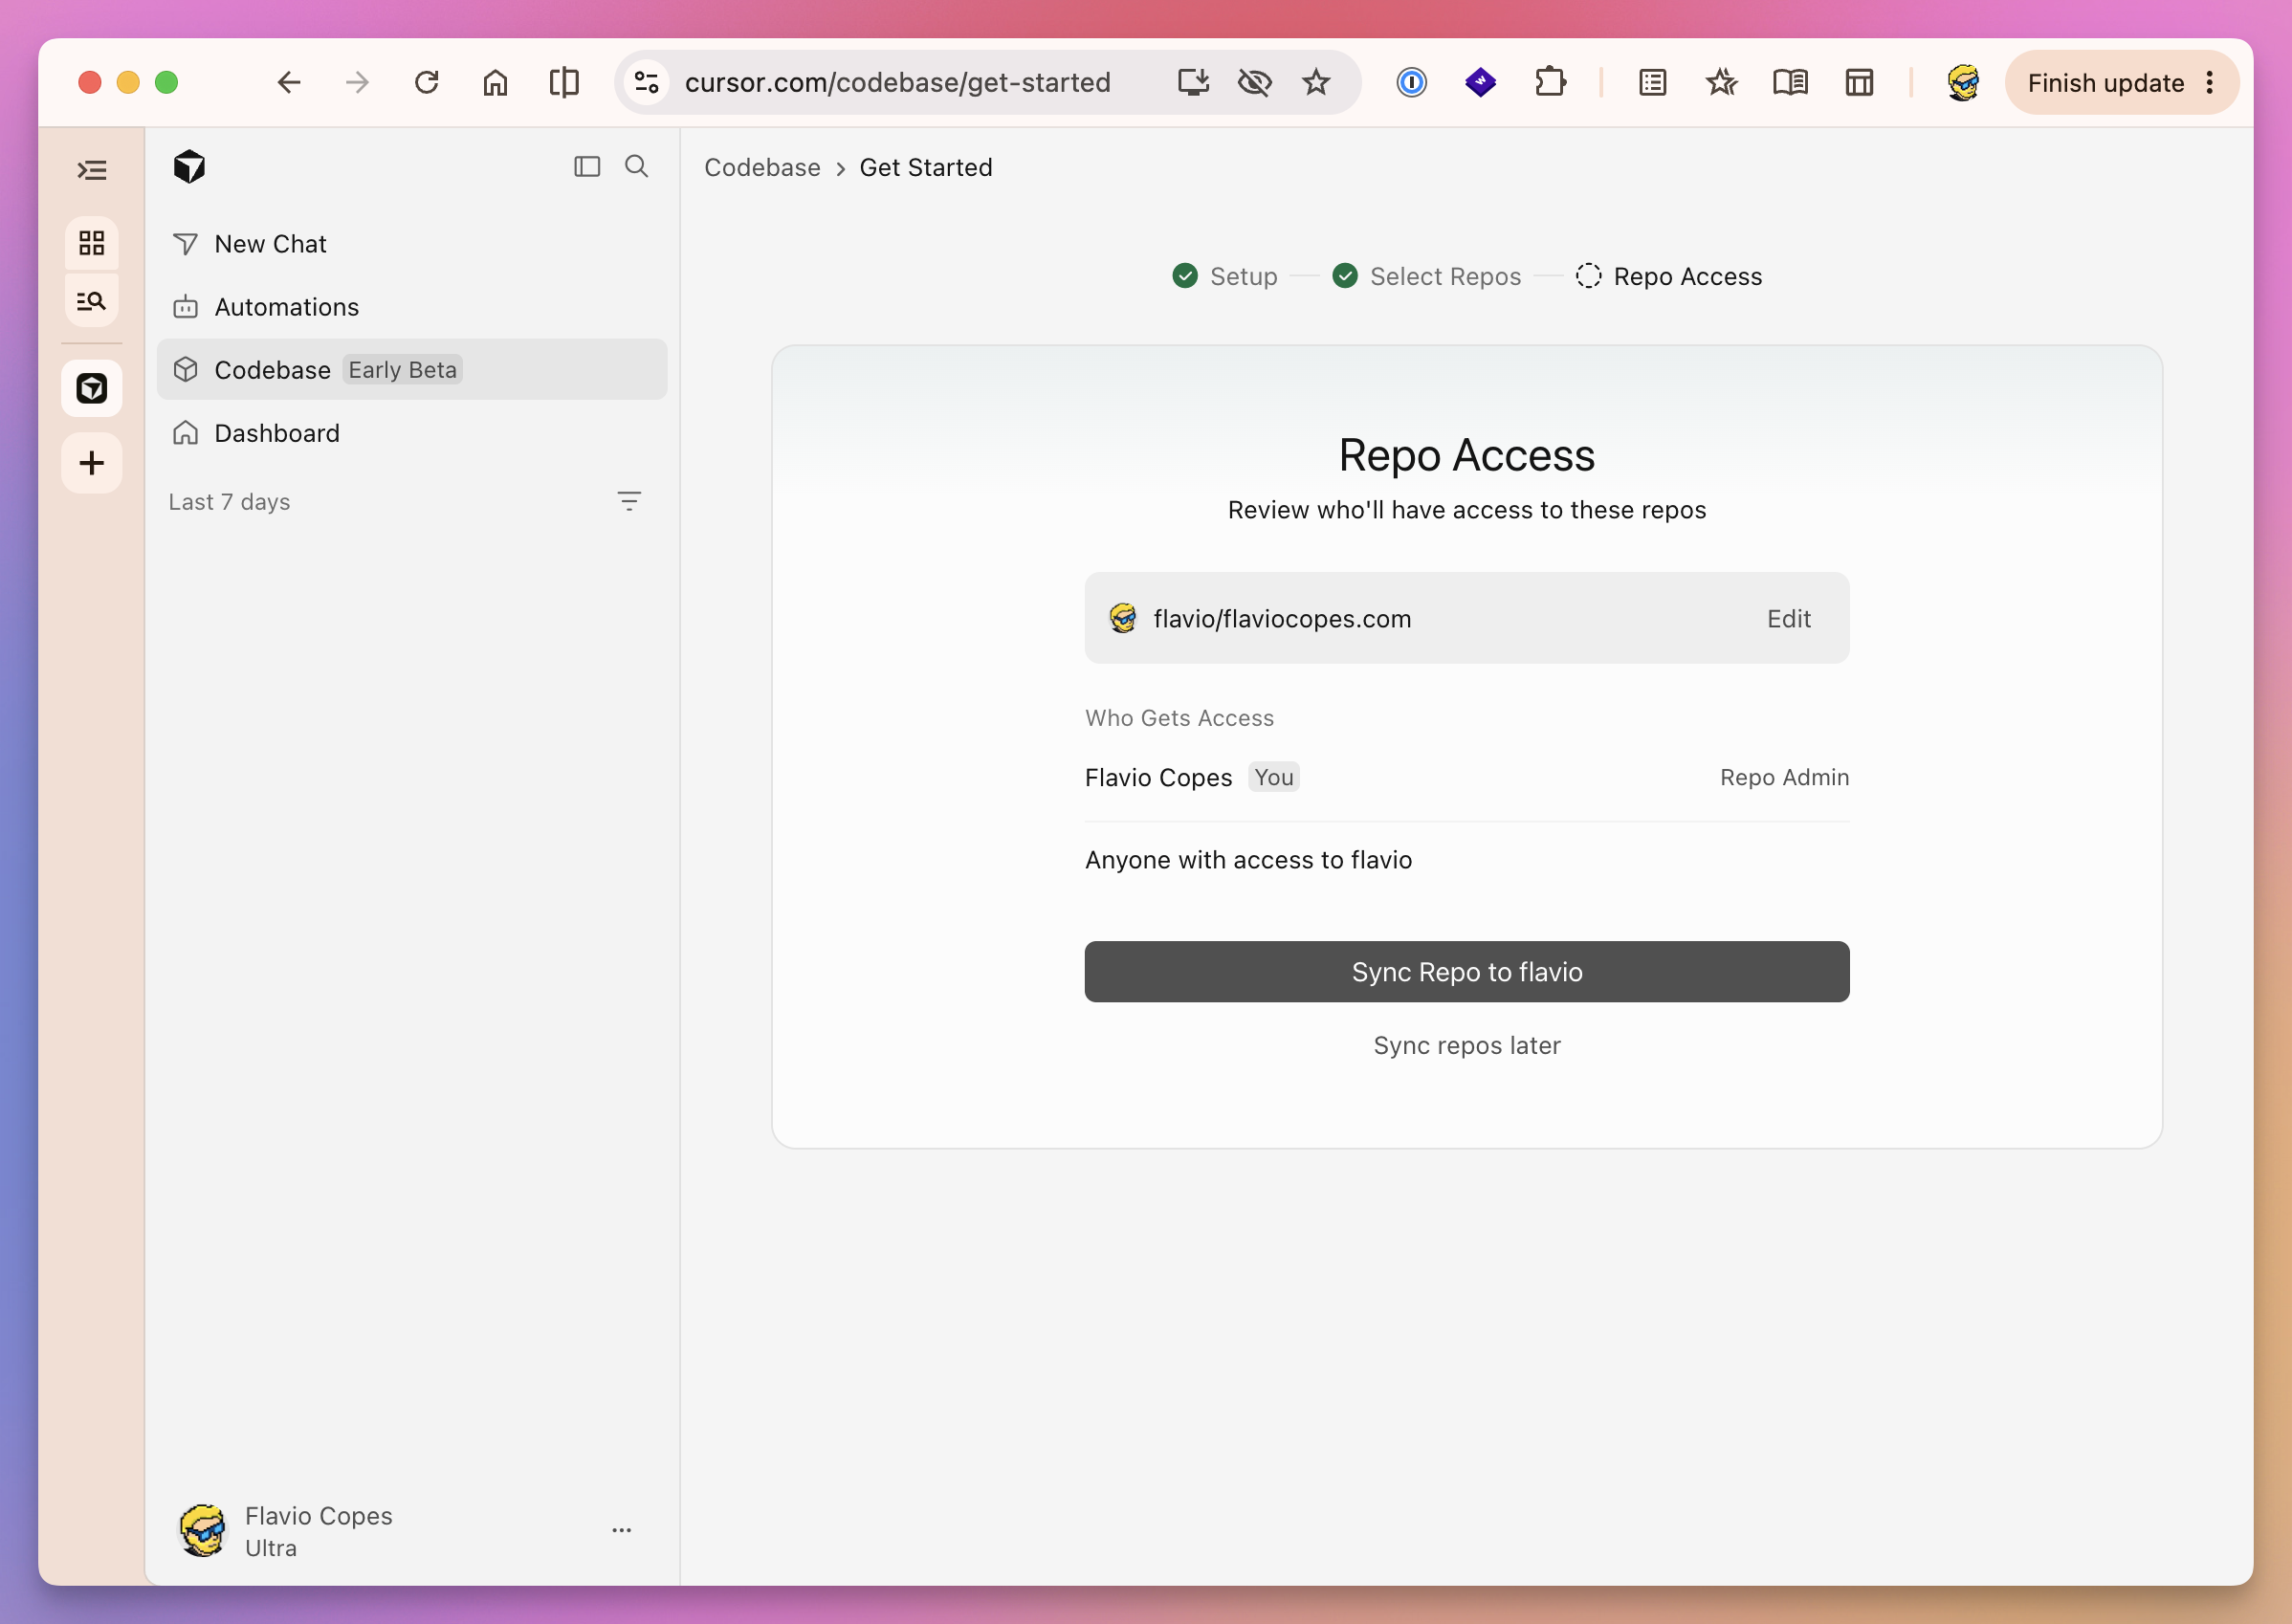Expand the vertical tabs sidebar
This screenshot has width=2292, height=1624.
[x=92, y=170]
